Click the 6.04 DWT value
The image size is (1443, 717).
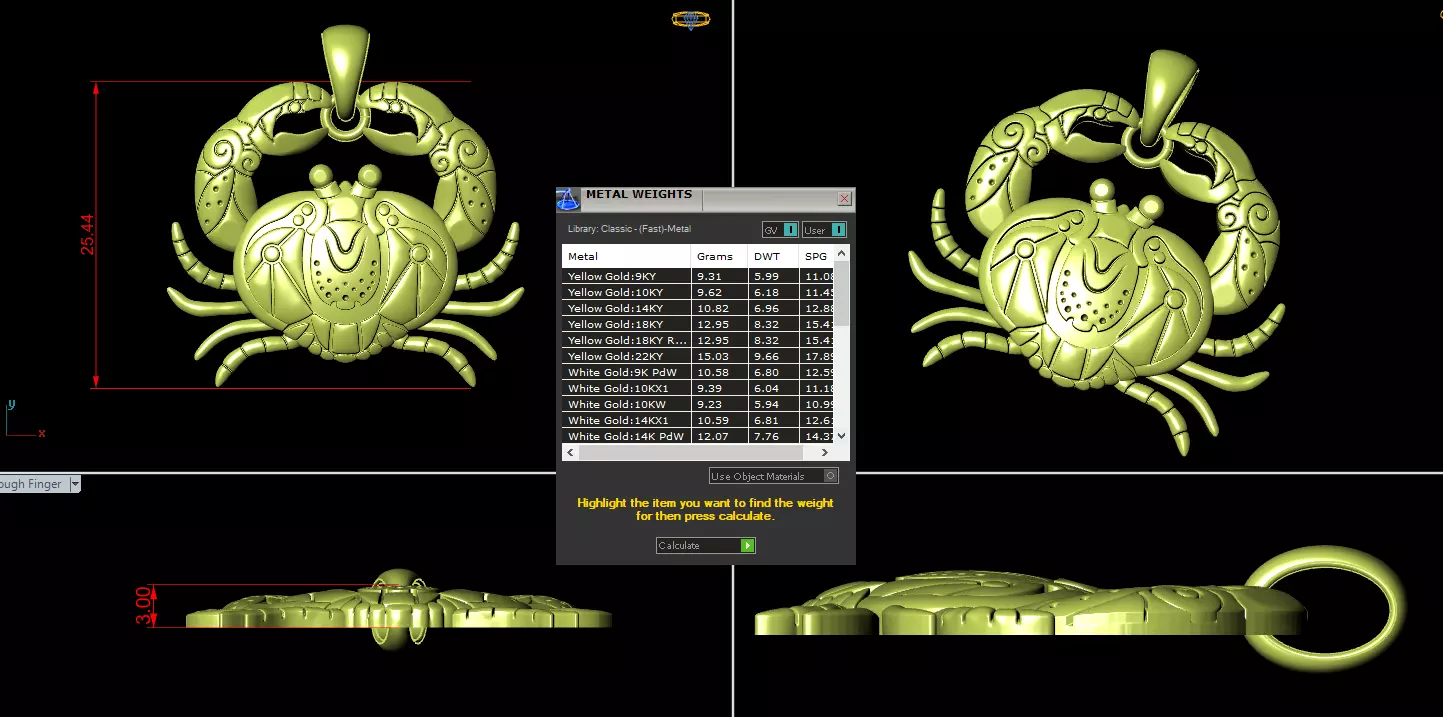766,388
